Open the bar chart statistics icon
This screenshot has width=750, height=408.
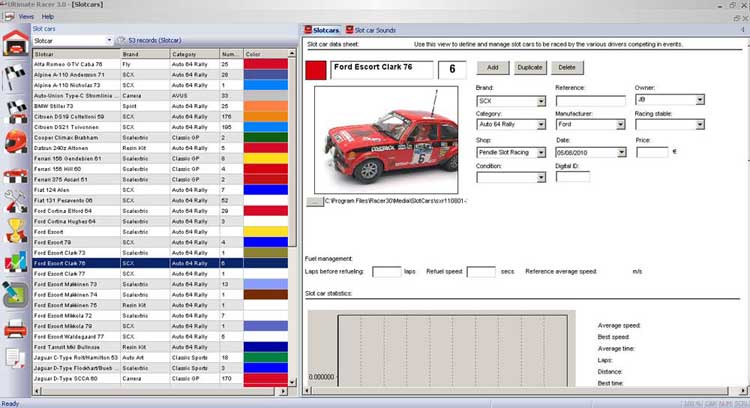[x=15, y=263]
